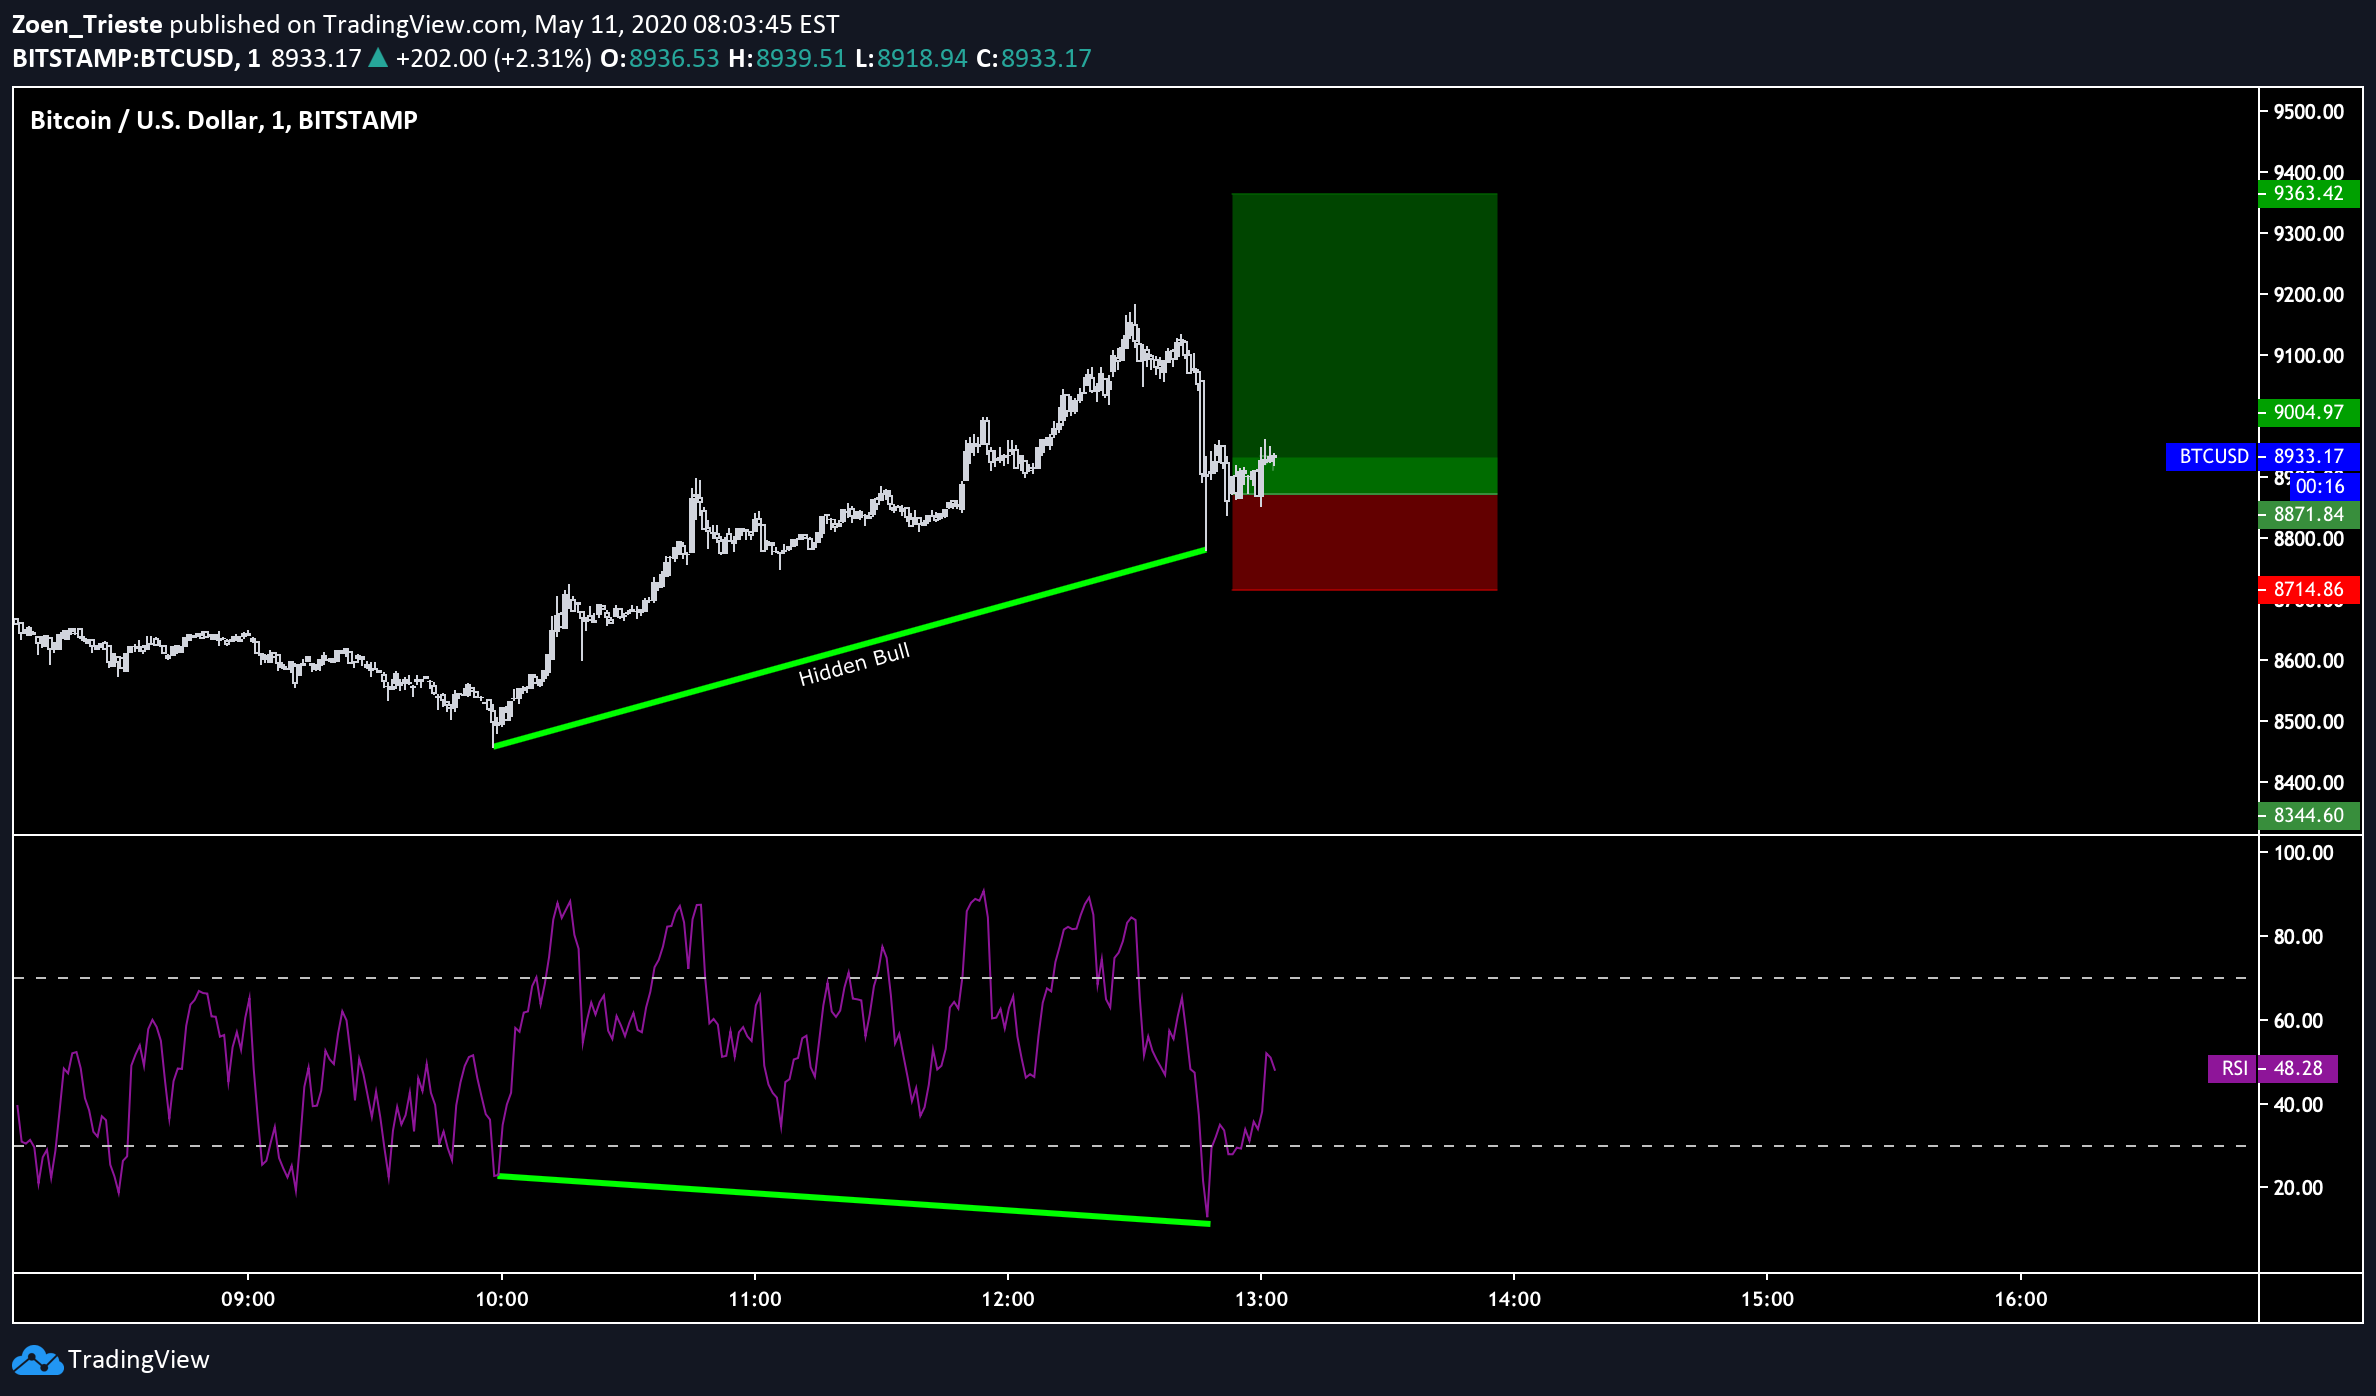Click the RSI upper dashed 70 band line
Screen dimensions: 2376x1396
tap(1130, 978)
